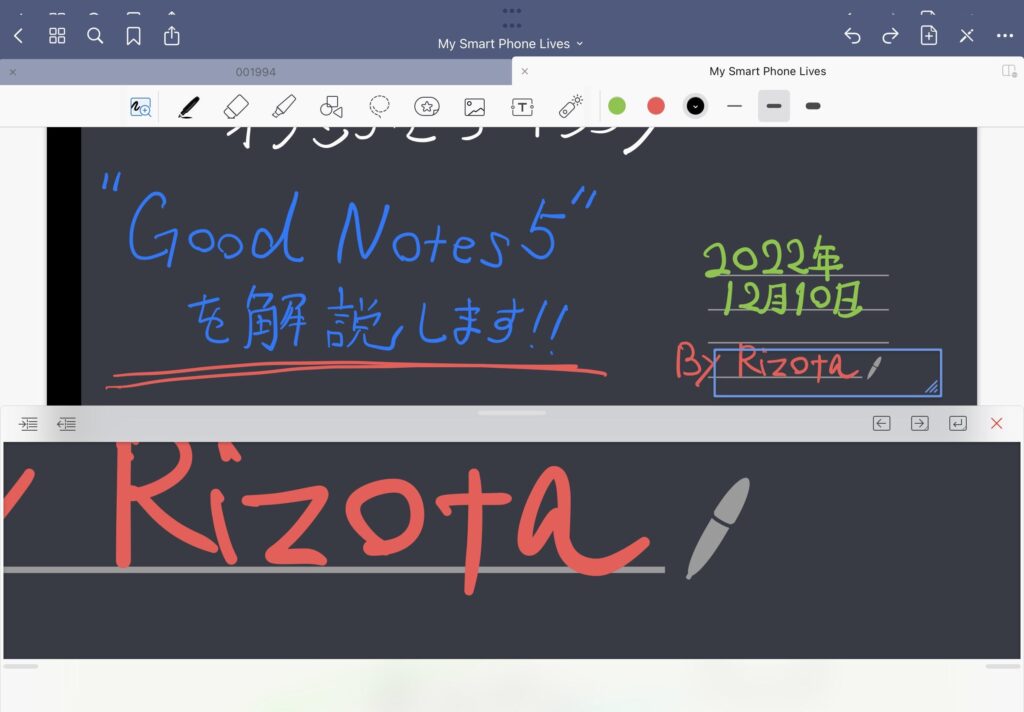Increase the zoom window line indent
1024x712 pixels.
pyautogui.click(x=28, y=424)
